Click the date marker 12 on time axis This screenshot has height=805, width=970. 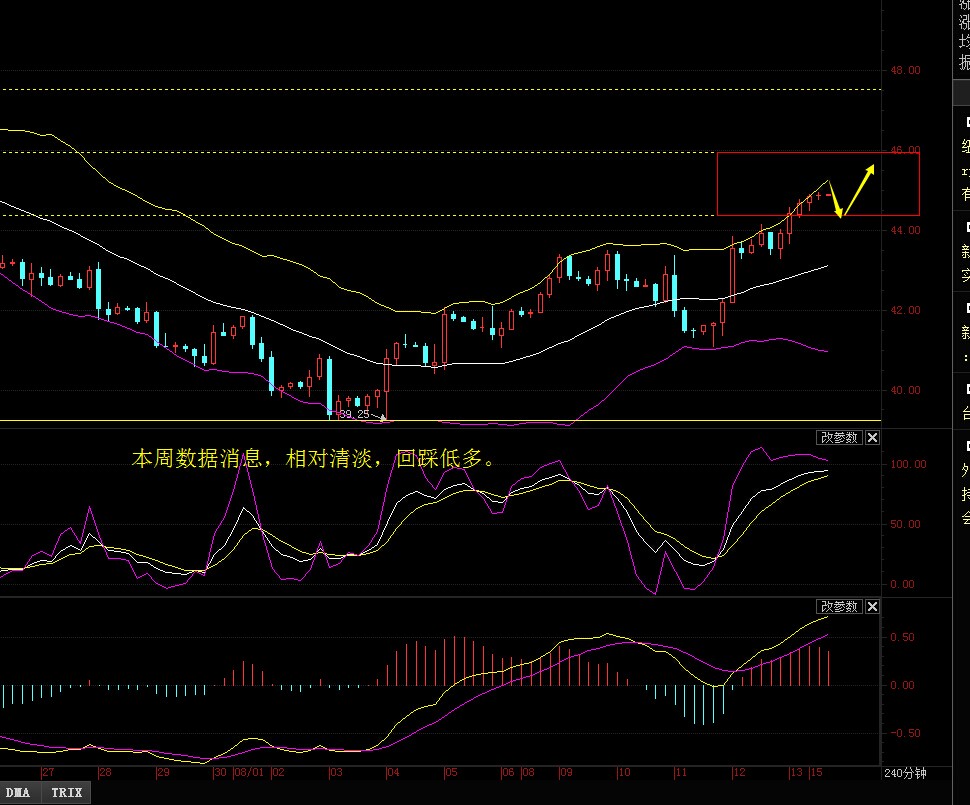(x=738, y=773)
